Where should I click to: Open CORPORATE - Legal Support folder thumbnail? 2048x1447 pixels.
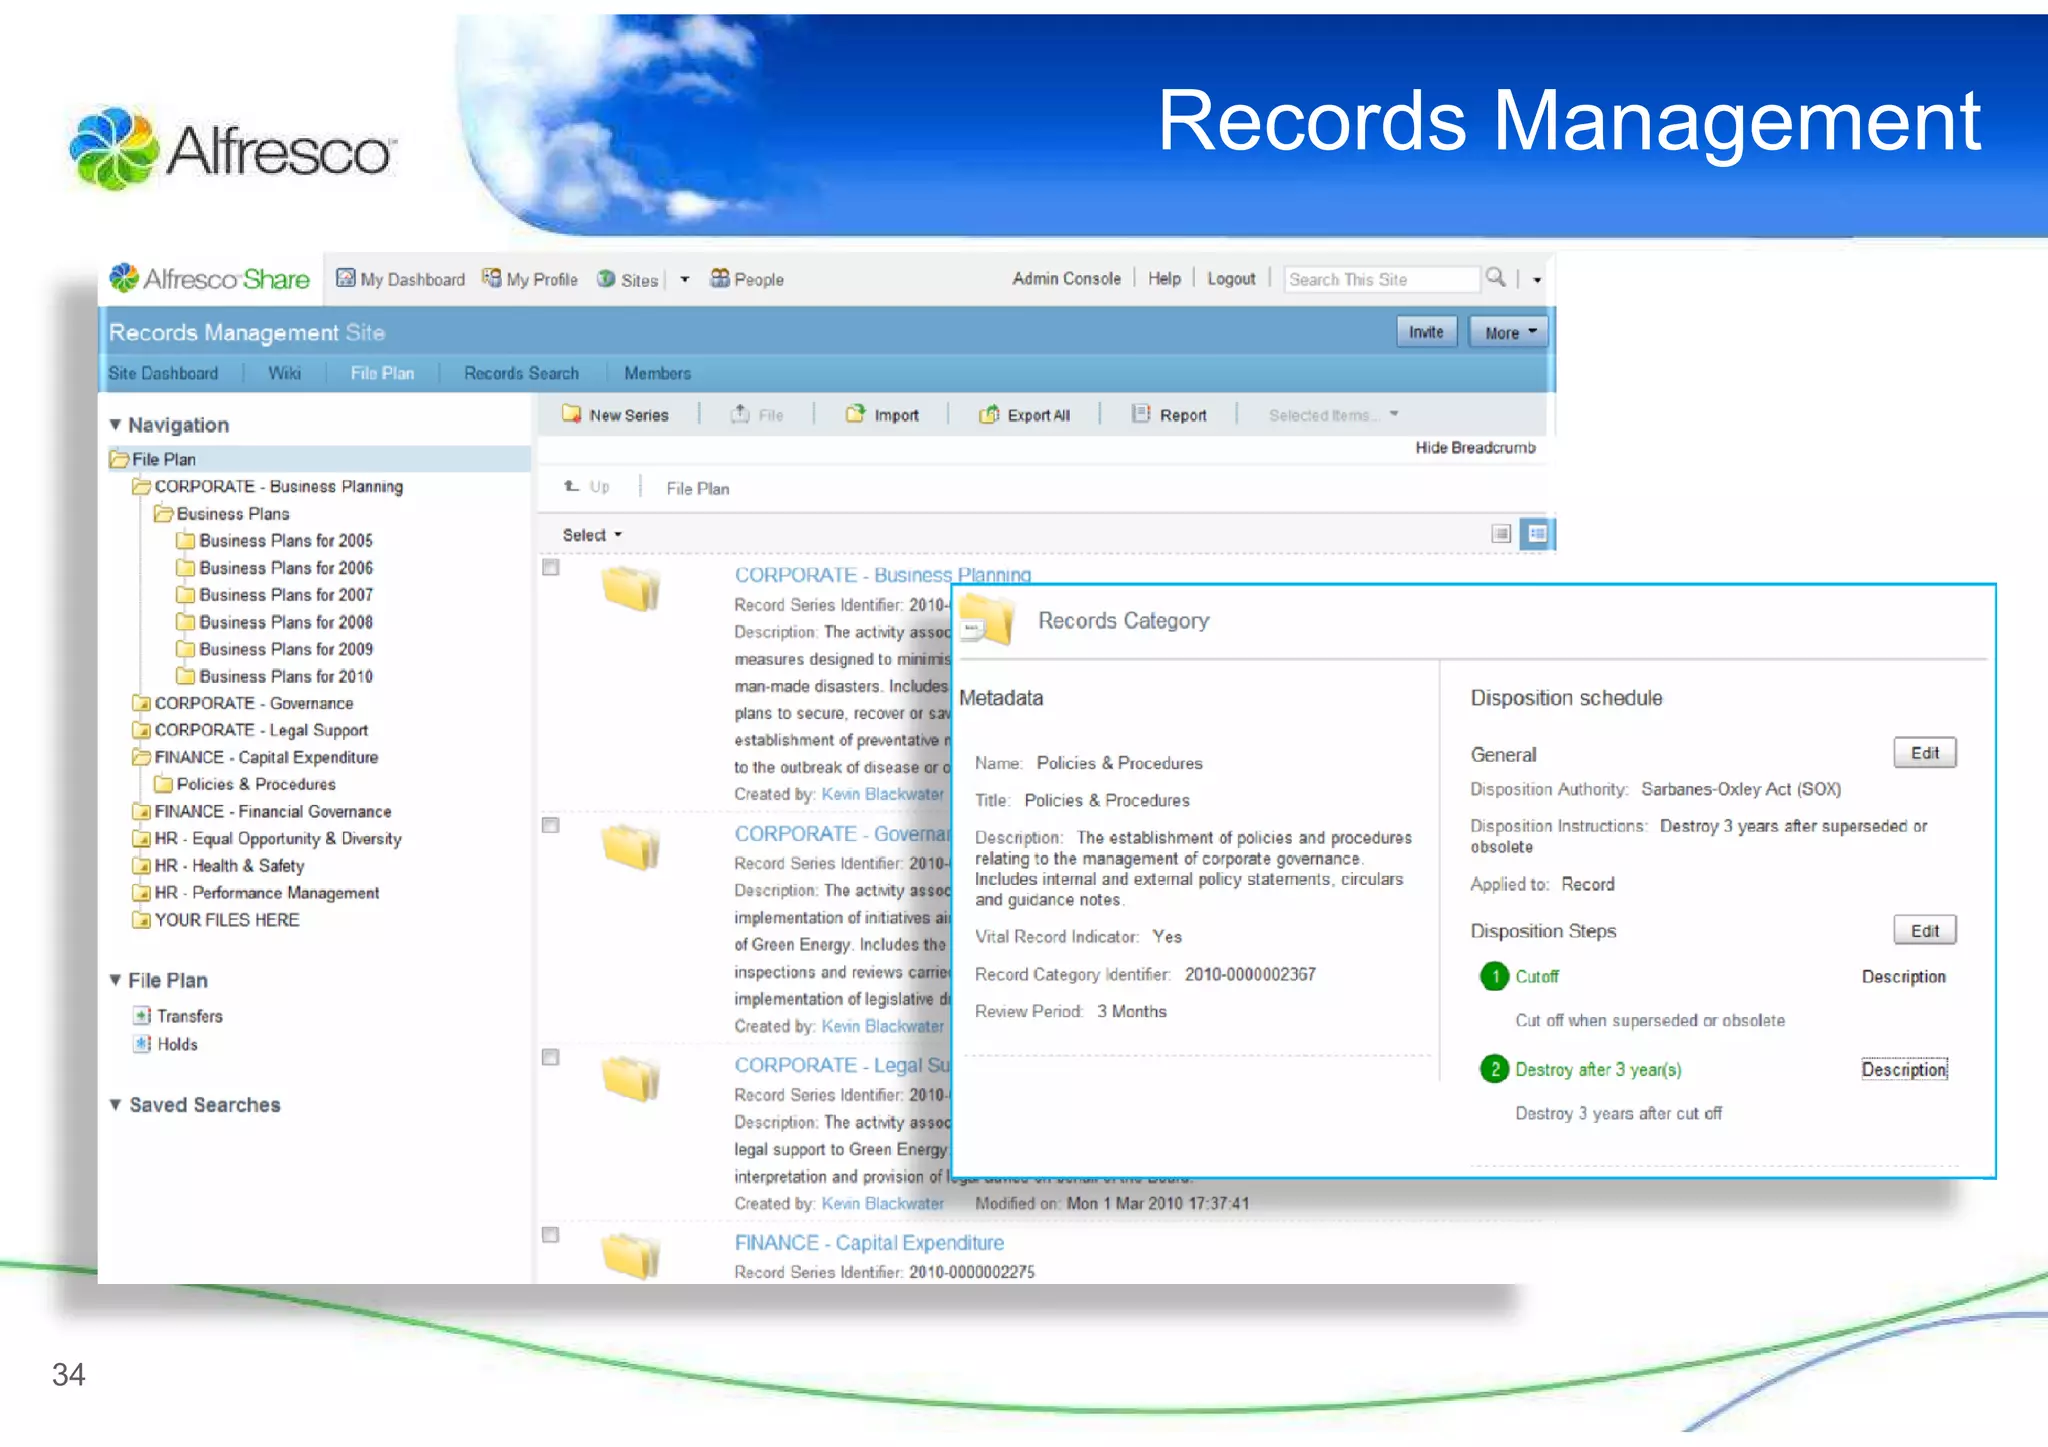631,1079
